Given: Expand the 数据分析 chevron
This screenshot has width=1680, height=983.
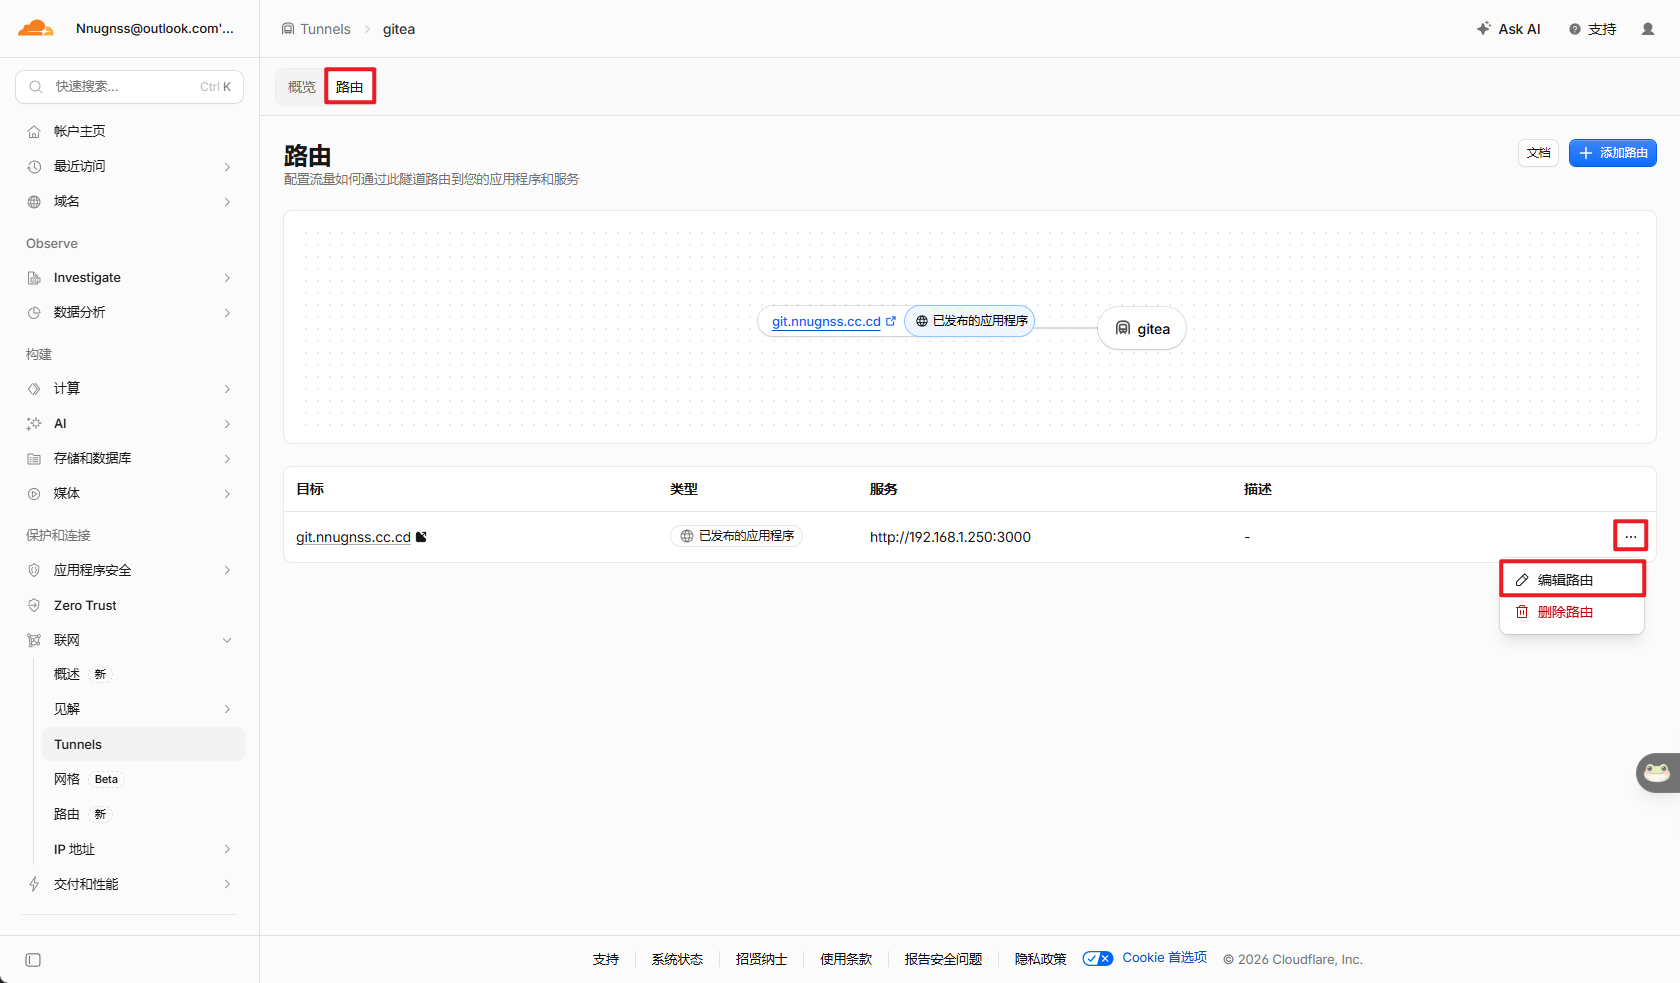Looking at the screenshot, I should tap(227, 313).
